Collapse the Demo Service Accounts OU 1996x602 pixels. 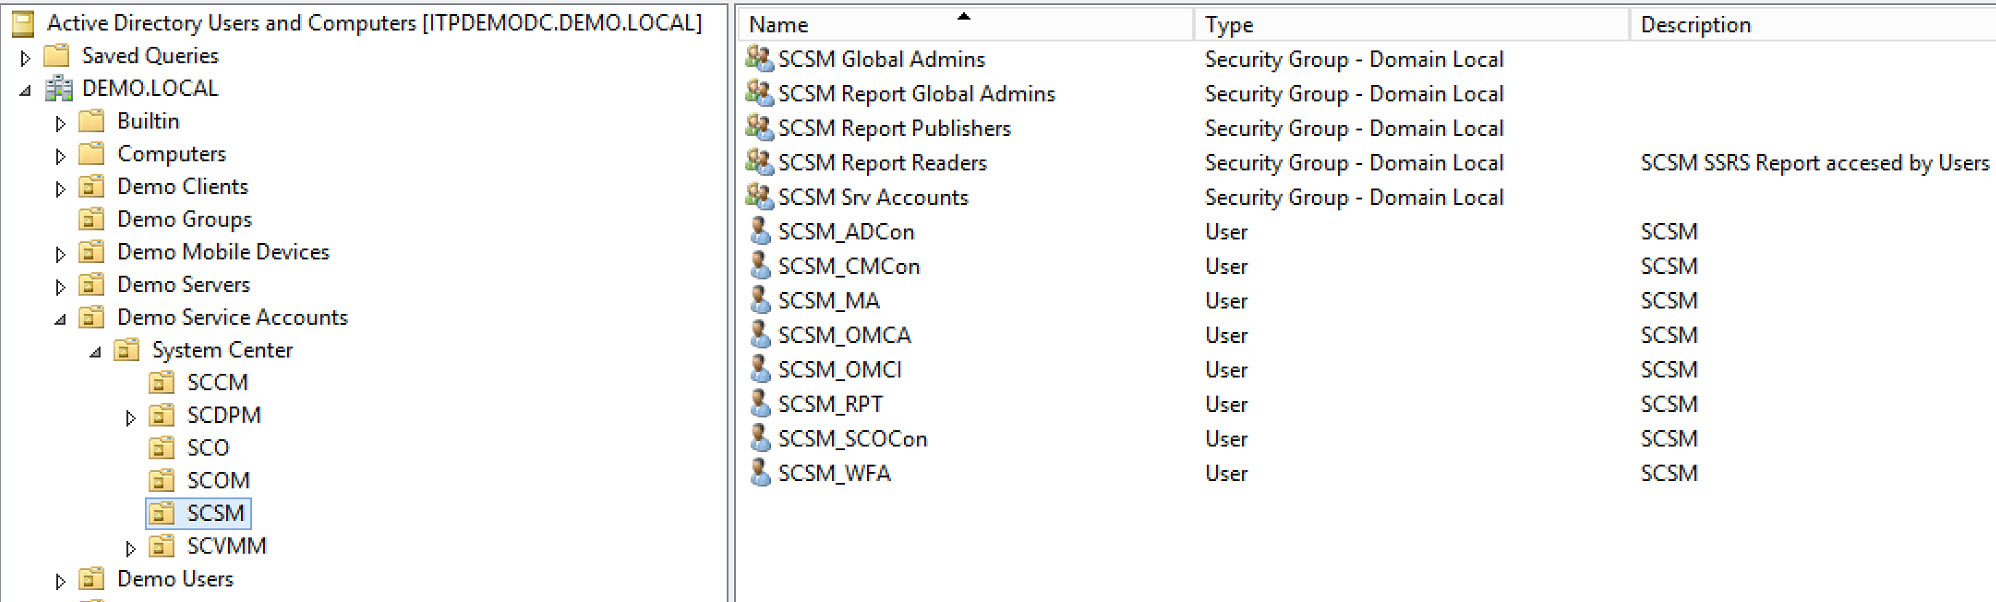tap(60, 320)
